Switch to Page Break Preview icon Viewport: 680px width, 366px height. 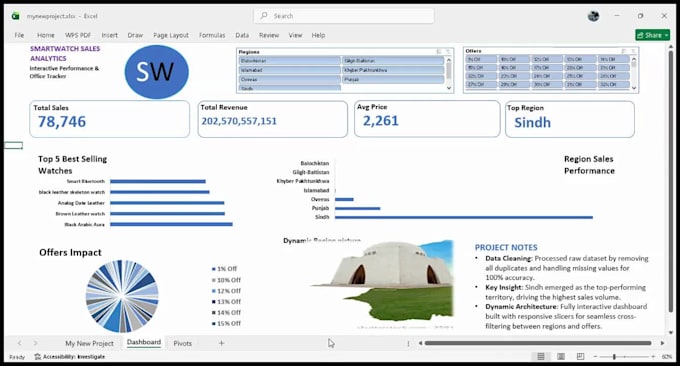click(580, 356)
